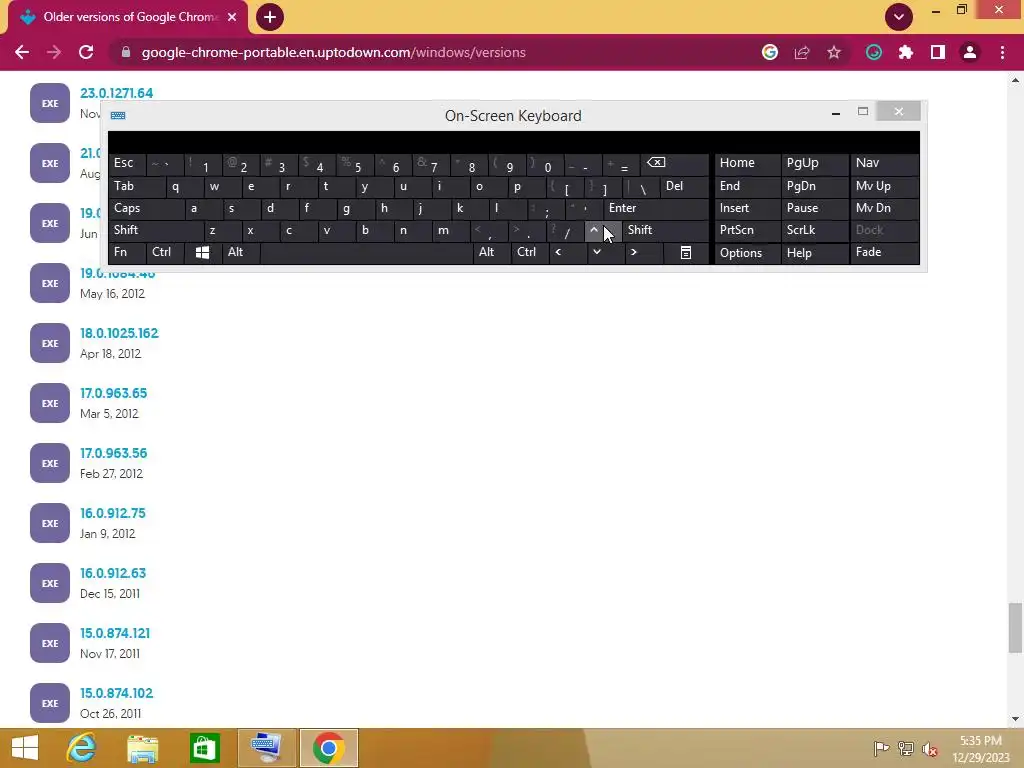Toggle the left Ctrl key on the keyboard
This screenshot has height=768, width=1024.
[165, 253]
